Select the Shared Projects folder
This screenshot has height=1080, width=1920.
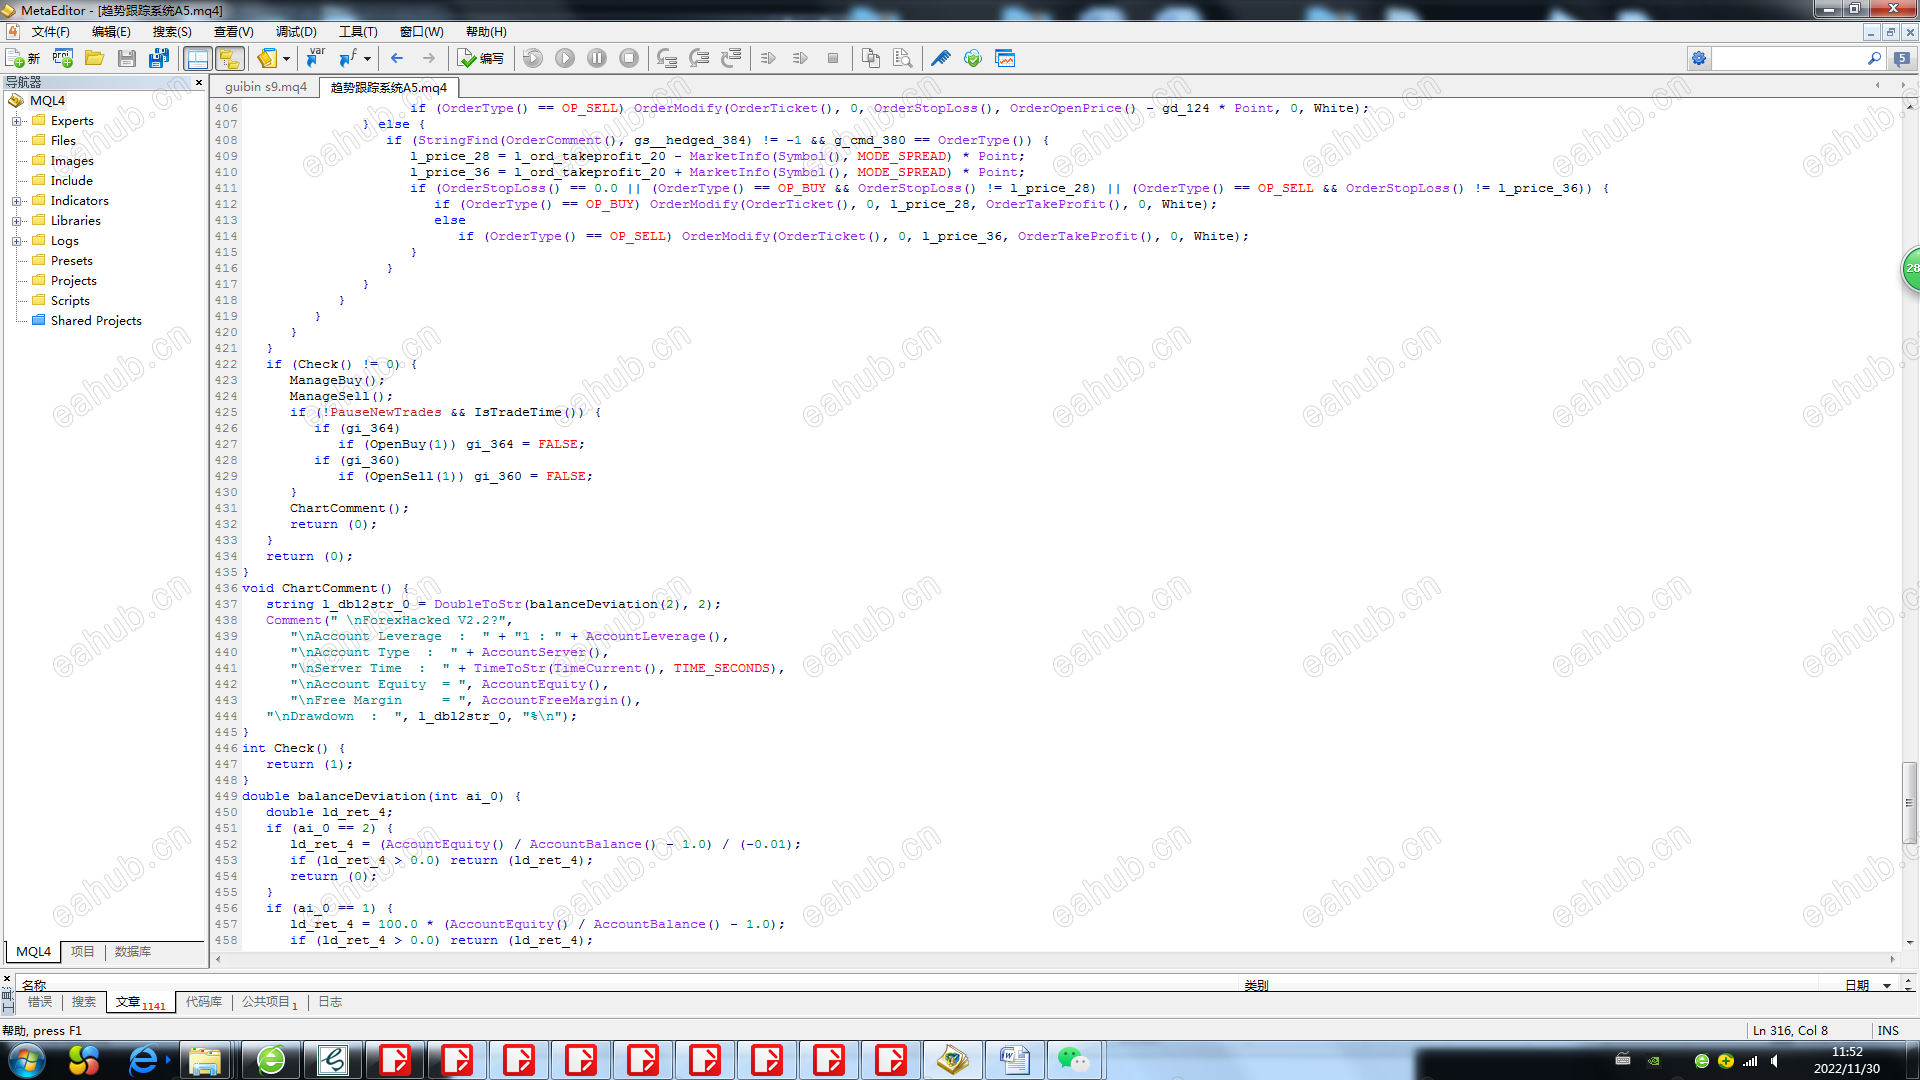click(x=96, y=321)
